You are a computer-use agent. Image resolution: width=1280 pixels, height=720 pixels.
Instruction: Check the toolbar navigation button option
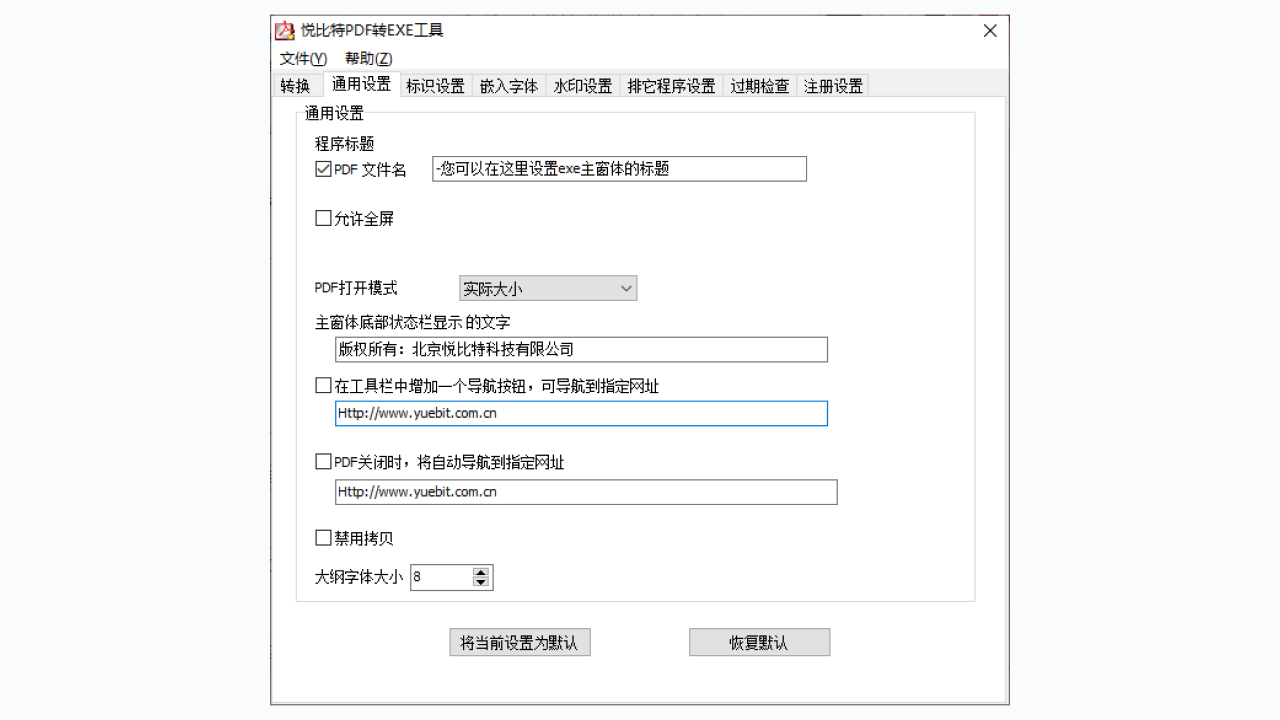[323, 384]
